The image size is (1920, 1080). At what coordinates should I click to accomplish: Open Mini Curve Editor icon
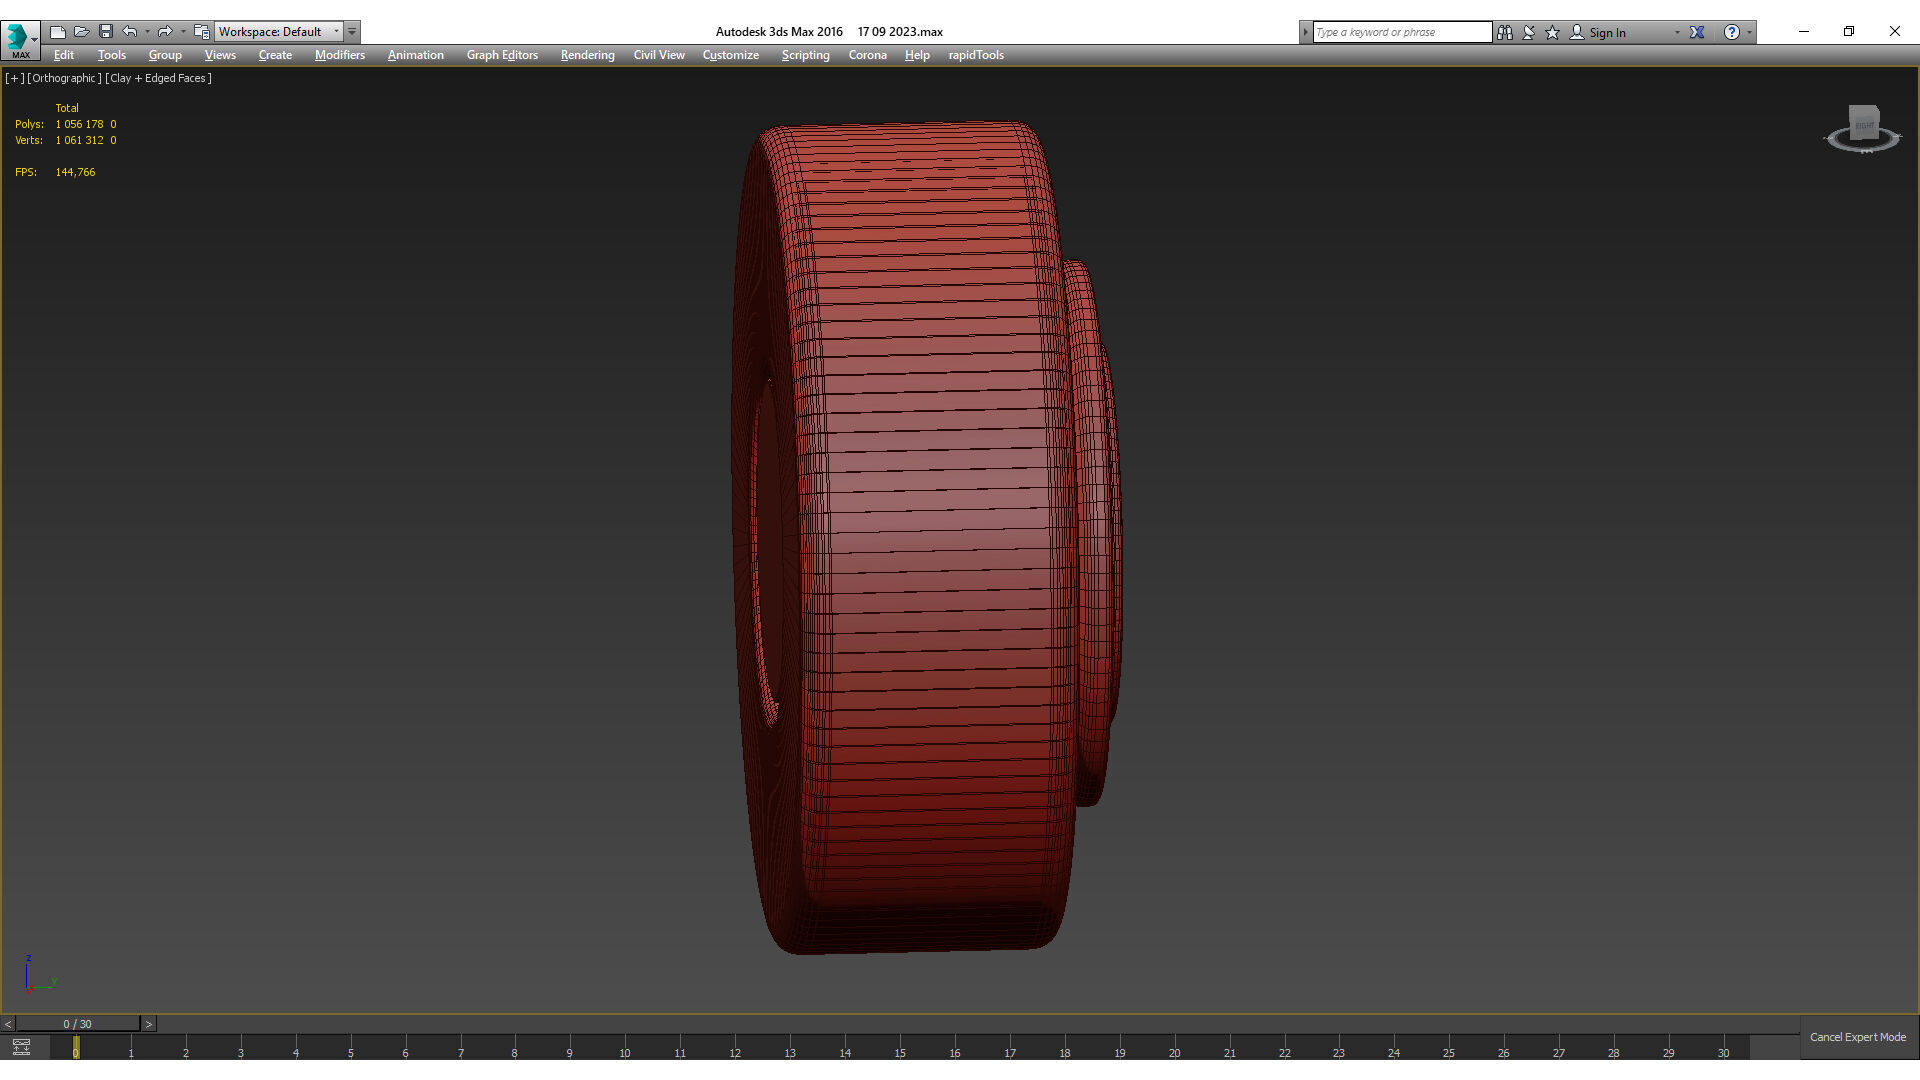[x=21, y=1047]
